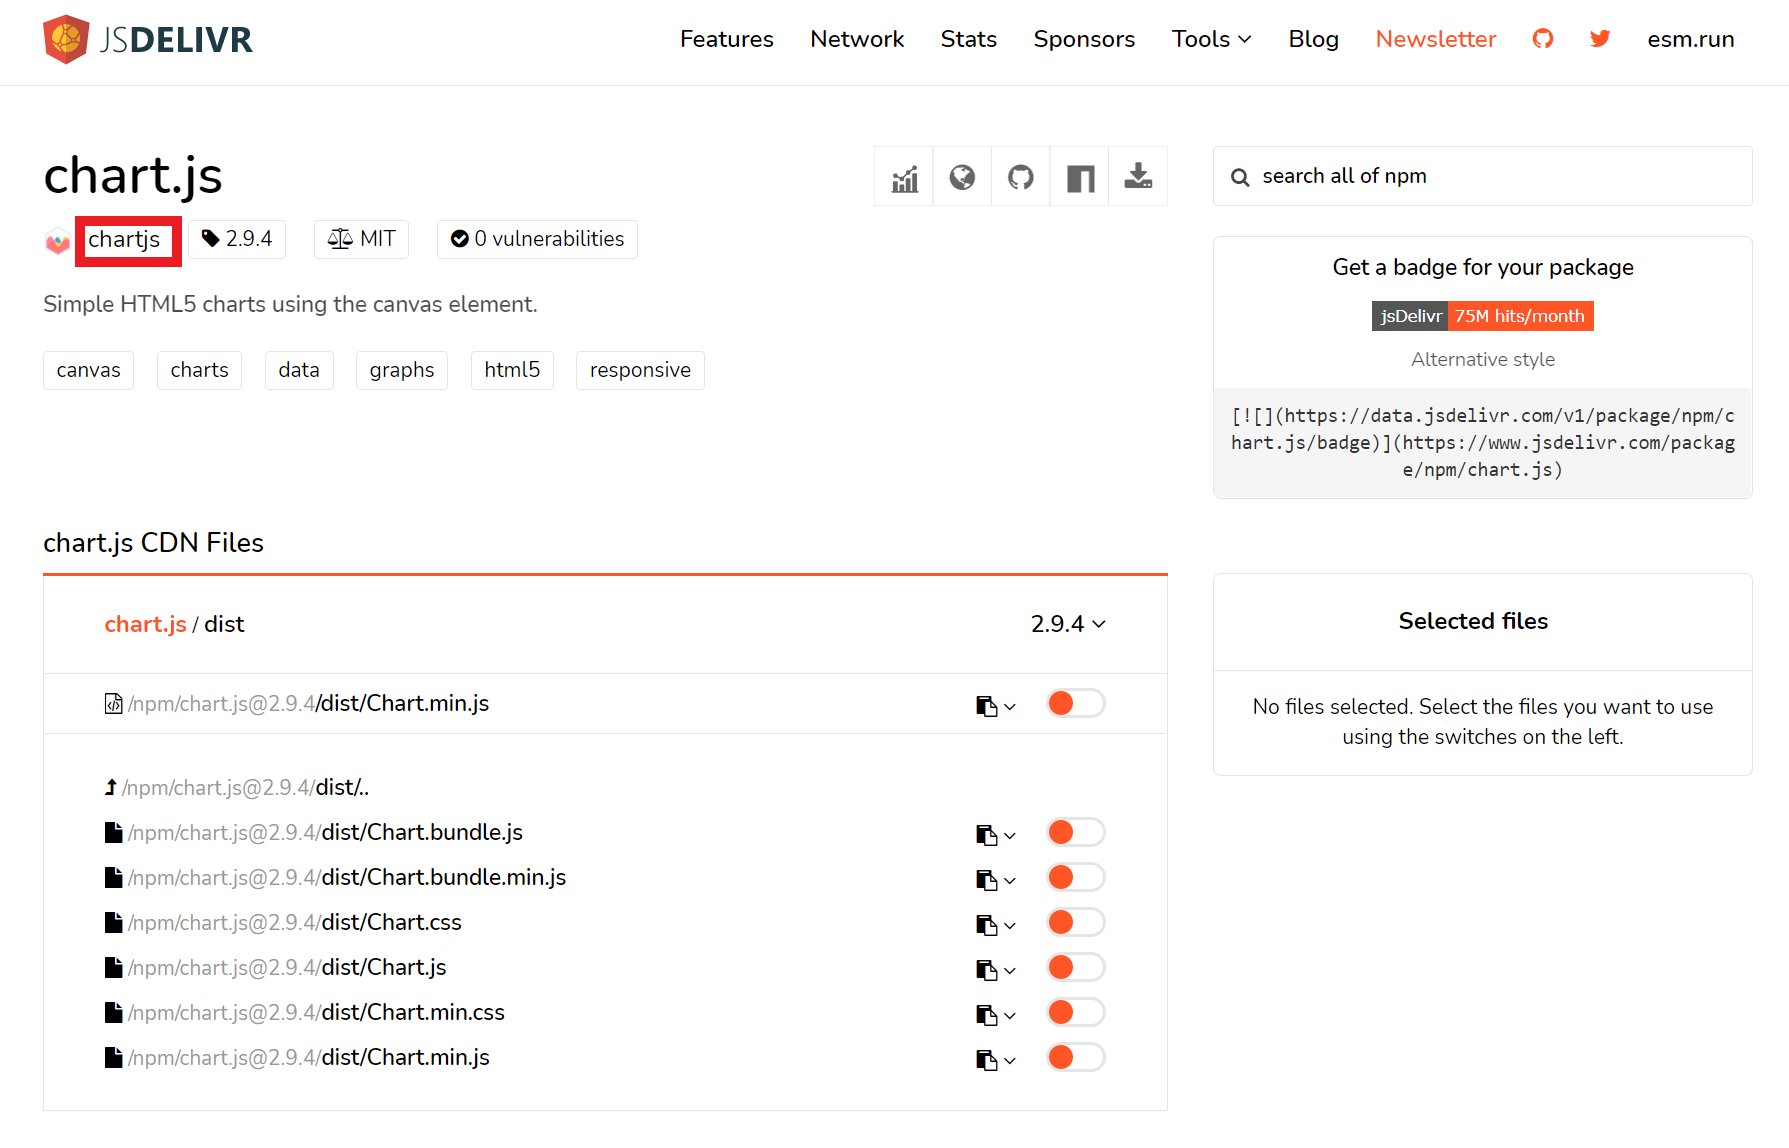Screen dimensions: 1789x1148
Task: Toggle selection switch for Chart.css
Action: click(1076, 922)
